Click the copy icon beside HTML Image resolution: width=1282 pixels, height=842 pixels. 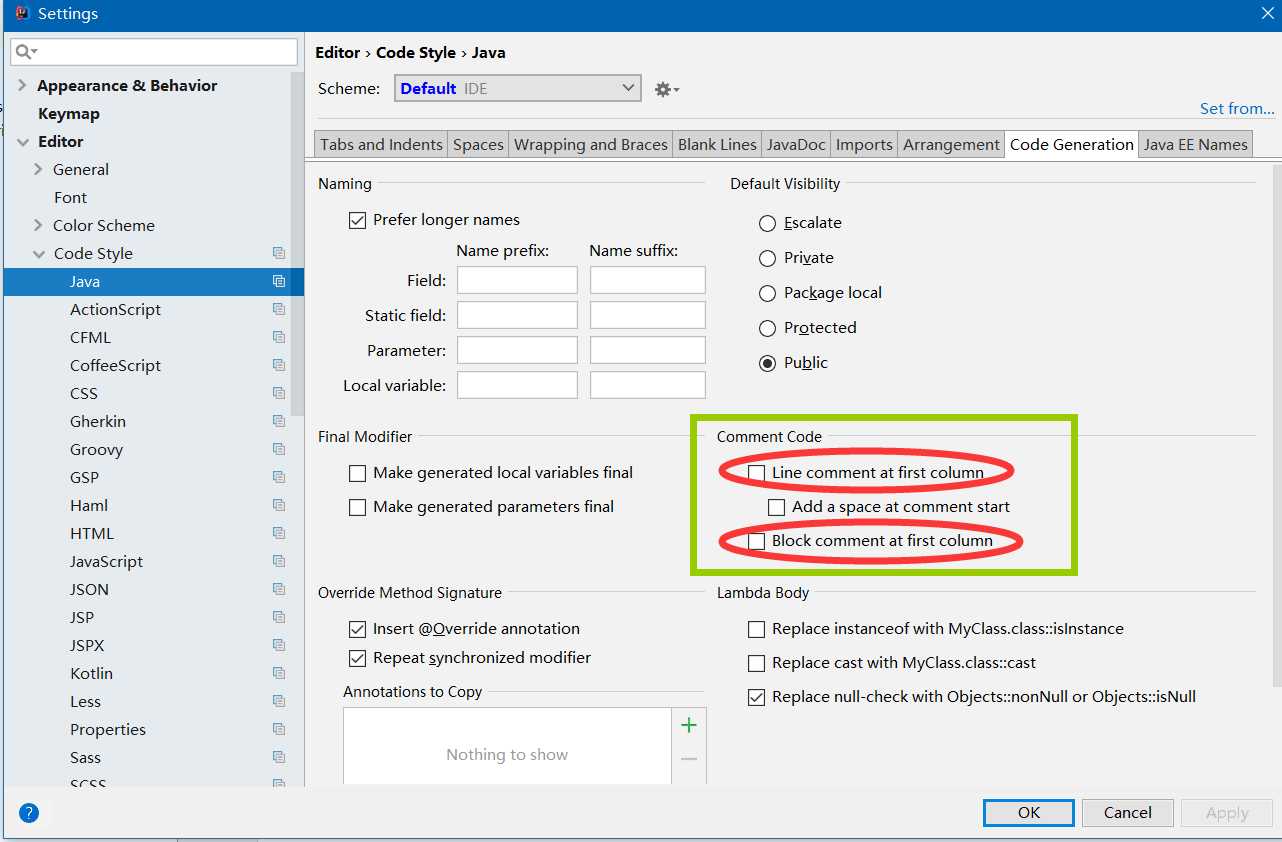(x=279, y=533)
